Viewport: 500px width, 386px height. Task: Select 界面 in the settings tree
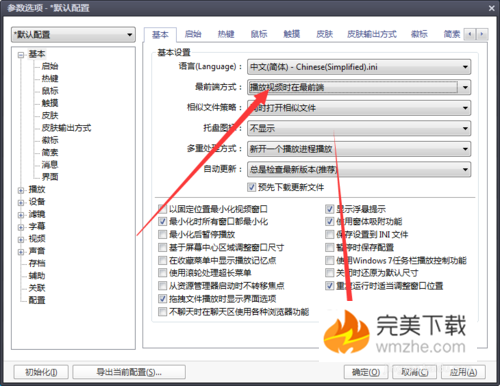coord(50,177)
